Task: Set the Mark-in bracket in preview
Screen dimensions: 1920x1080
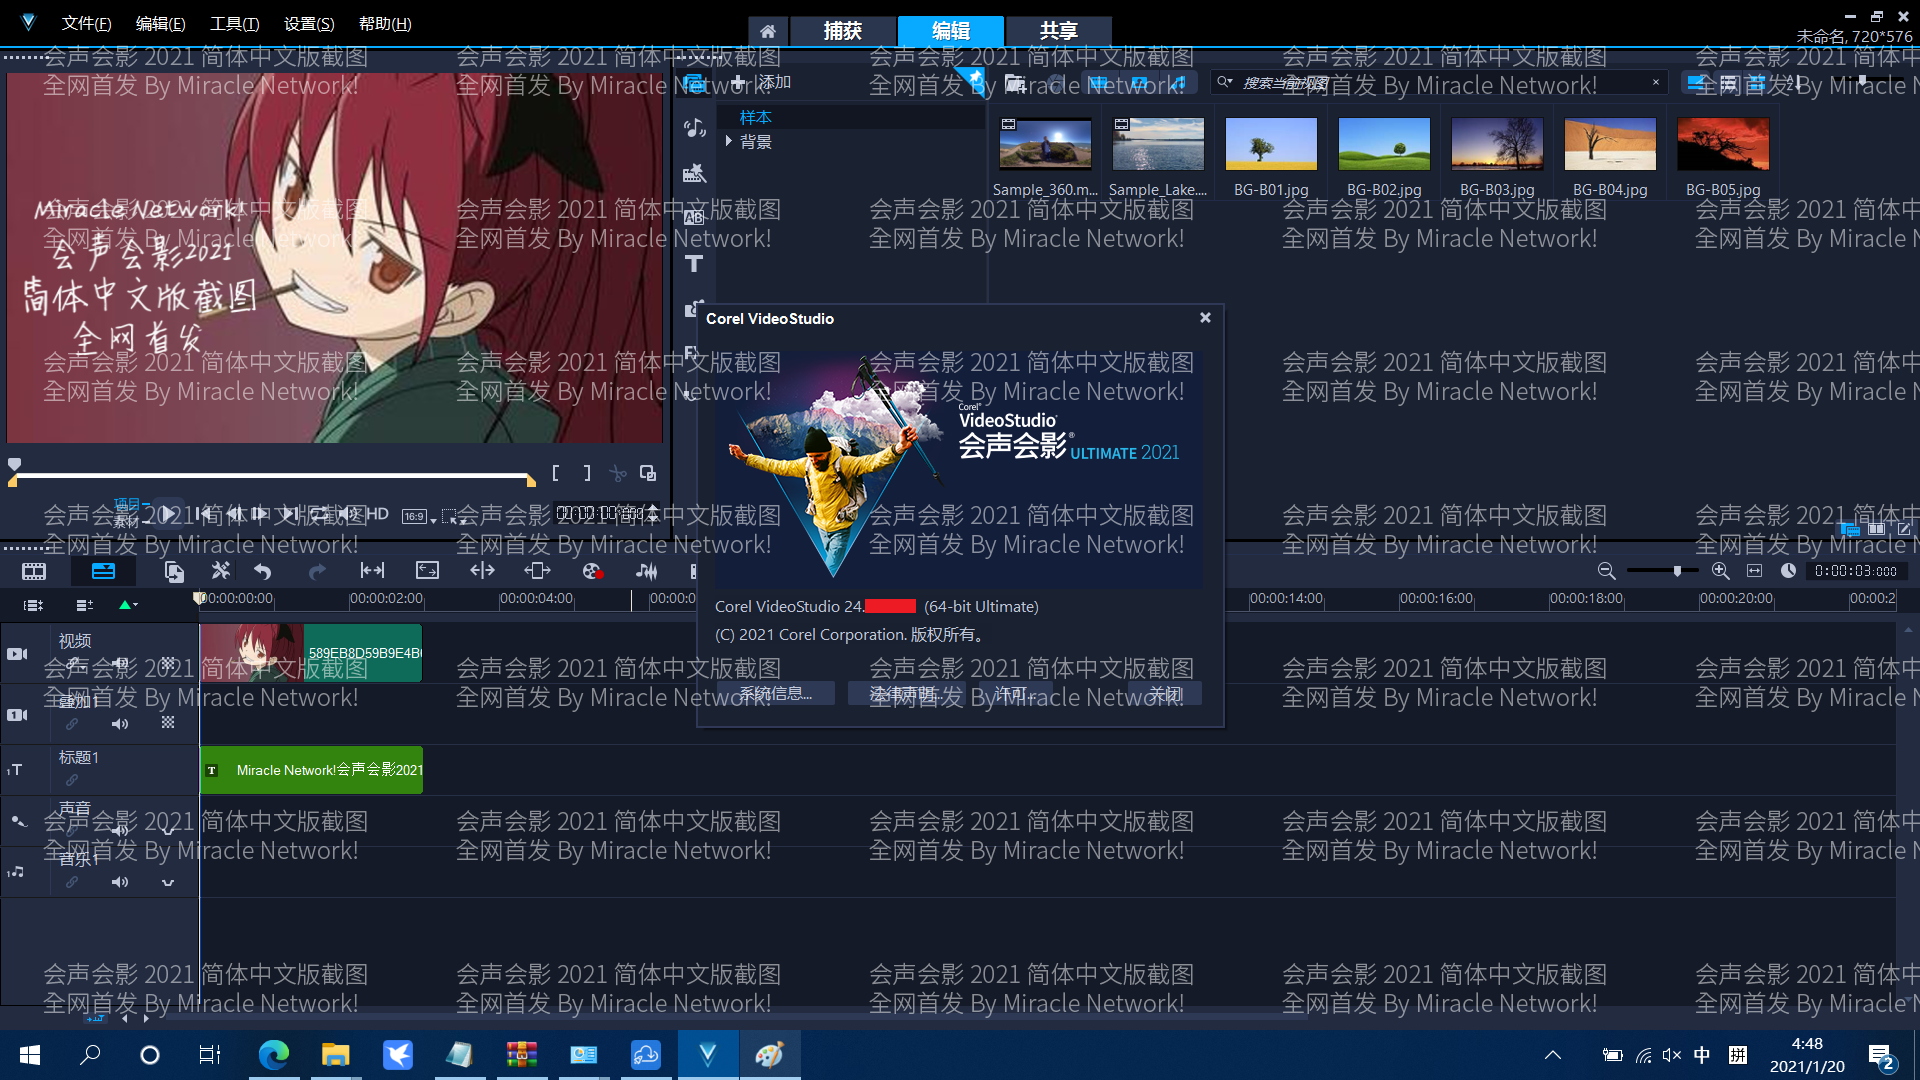Action: (556, 473)
